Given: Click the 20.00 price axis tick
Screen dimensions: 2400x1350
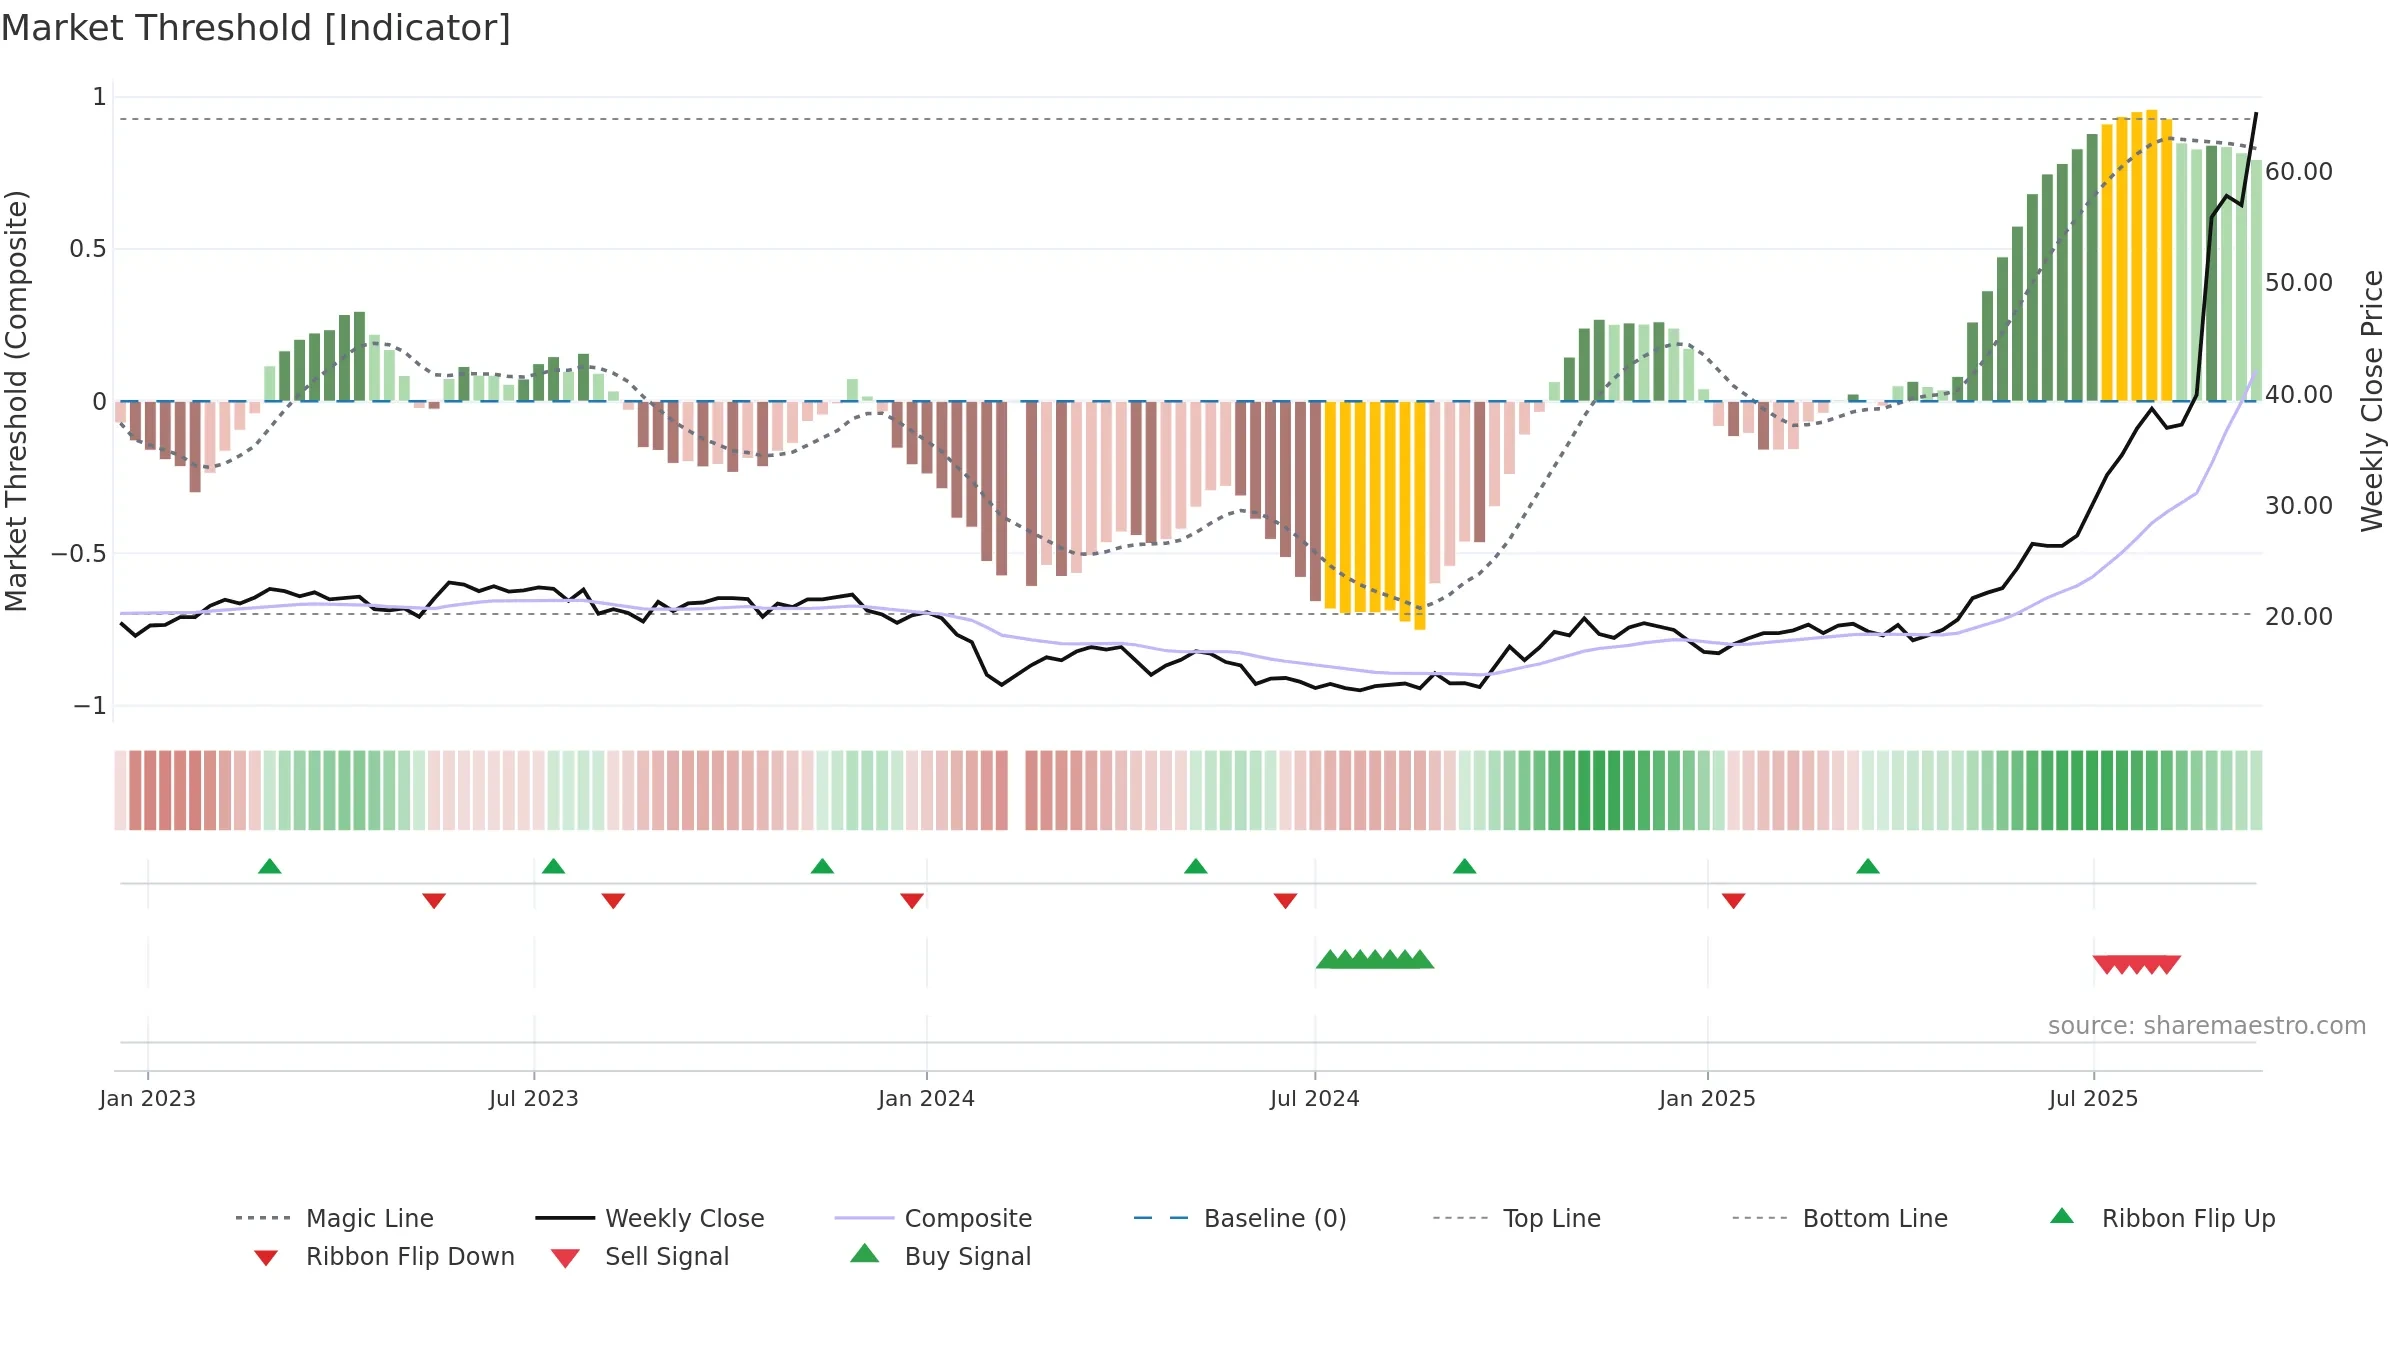Looking at the screenshot, I should pyautogui.click(x=2299, y=617).
